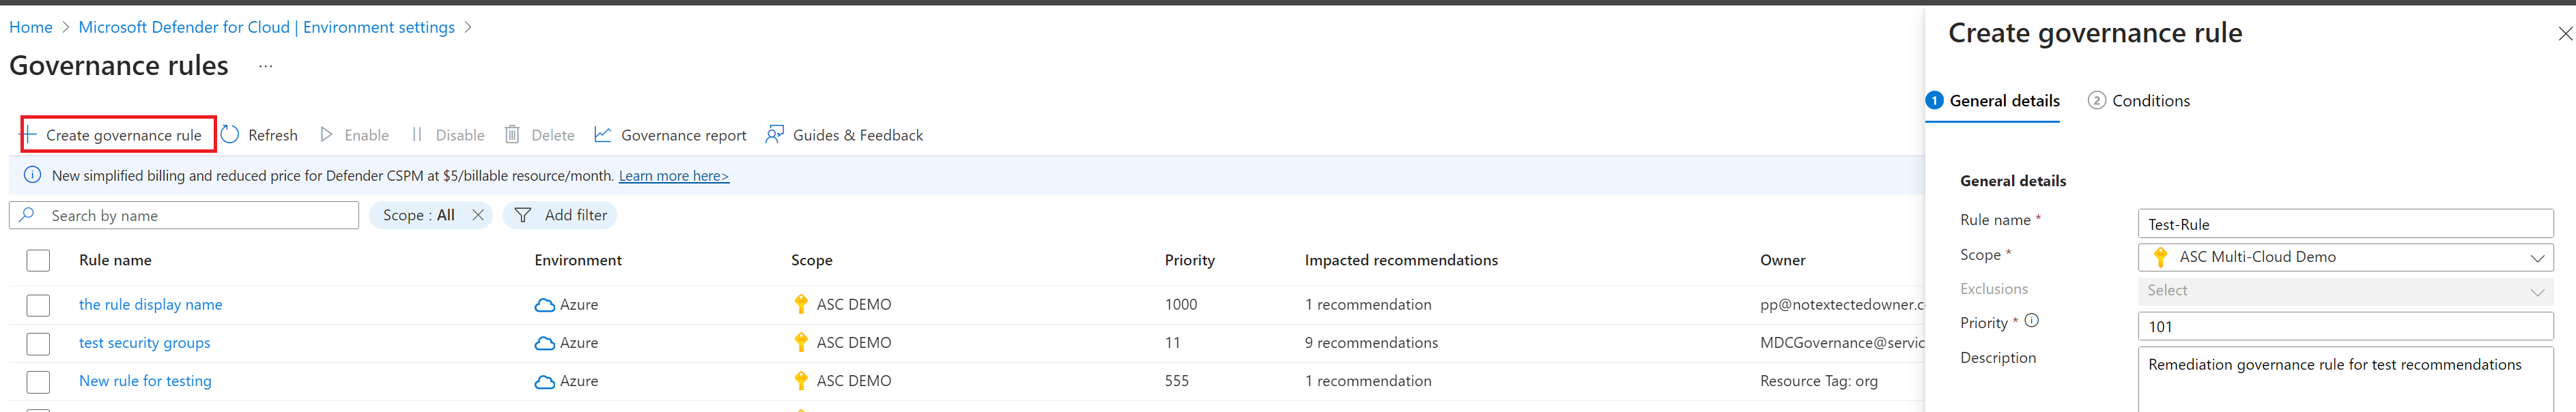
Task: Click the Priority info icon
Action: coord(2031,321)
